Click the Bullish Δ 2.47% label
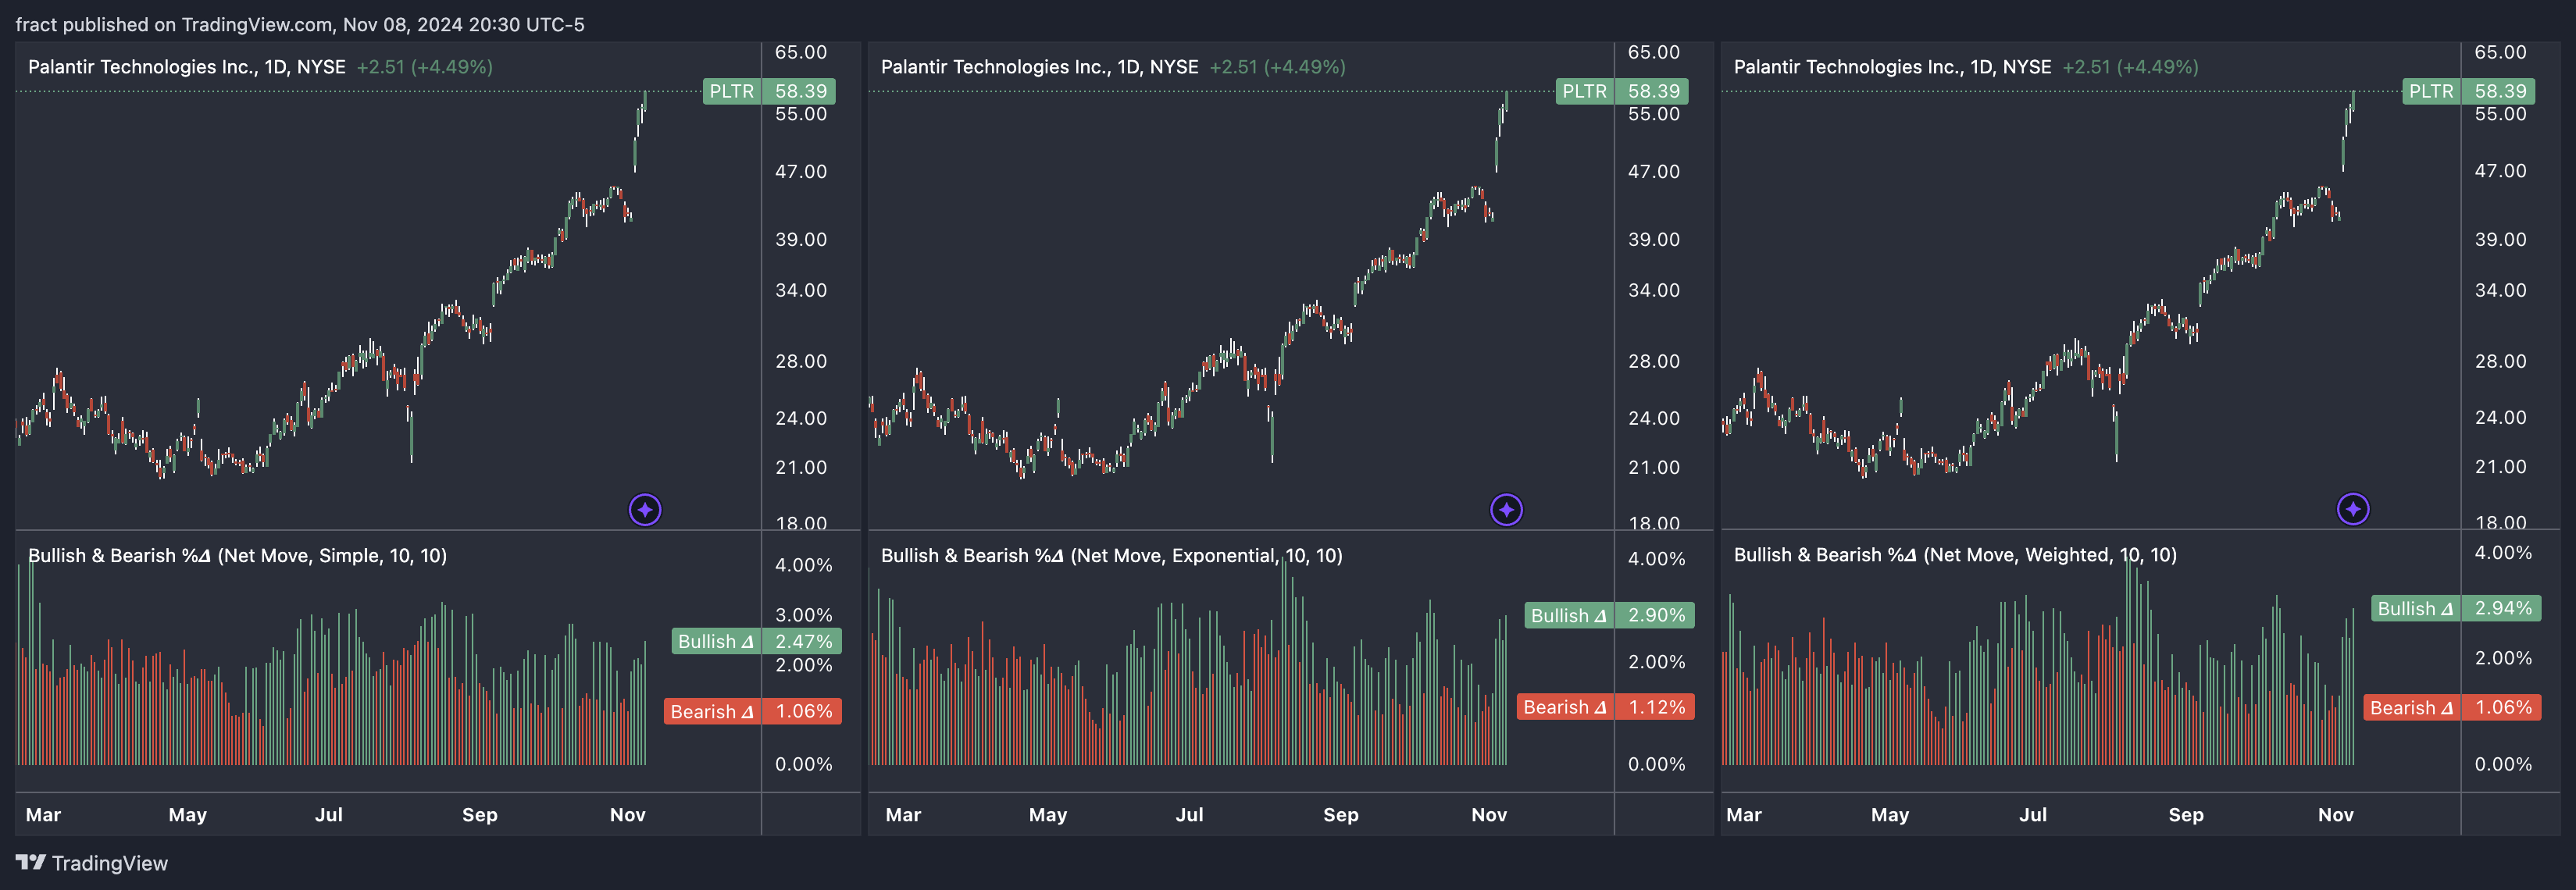This screenshot has width=2576, height=890. click(757, 641)
